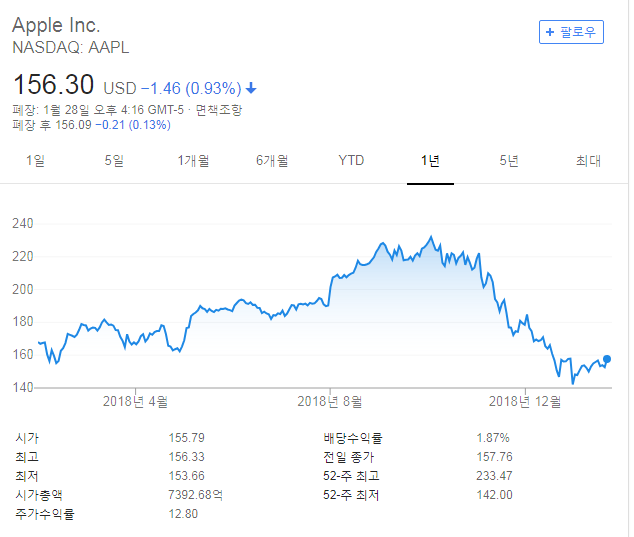Open the 최대 range tab

[588, 160]
